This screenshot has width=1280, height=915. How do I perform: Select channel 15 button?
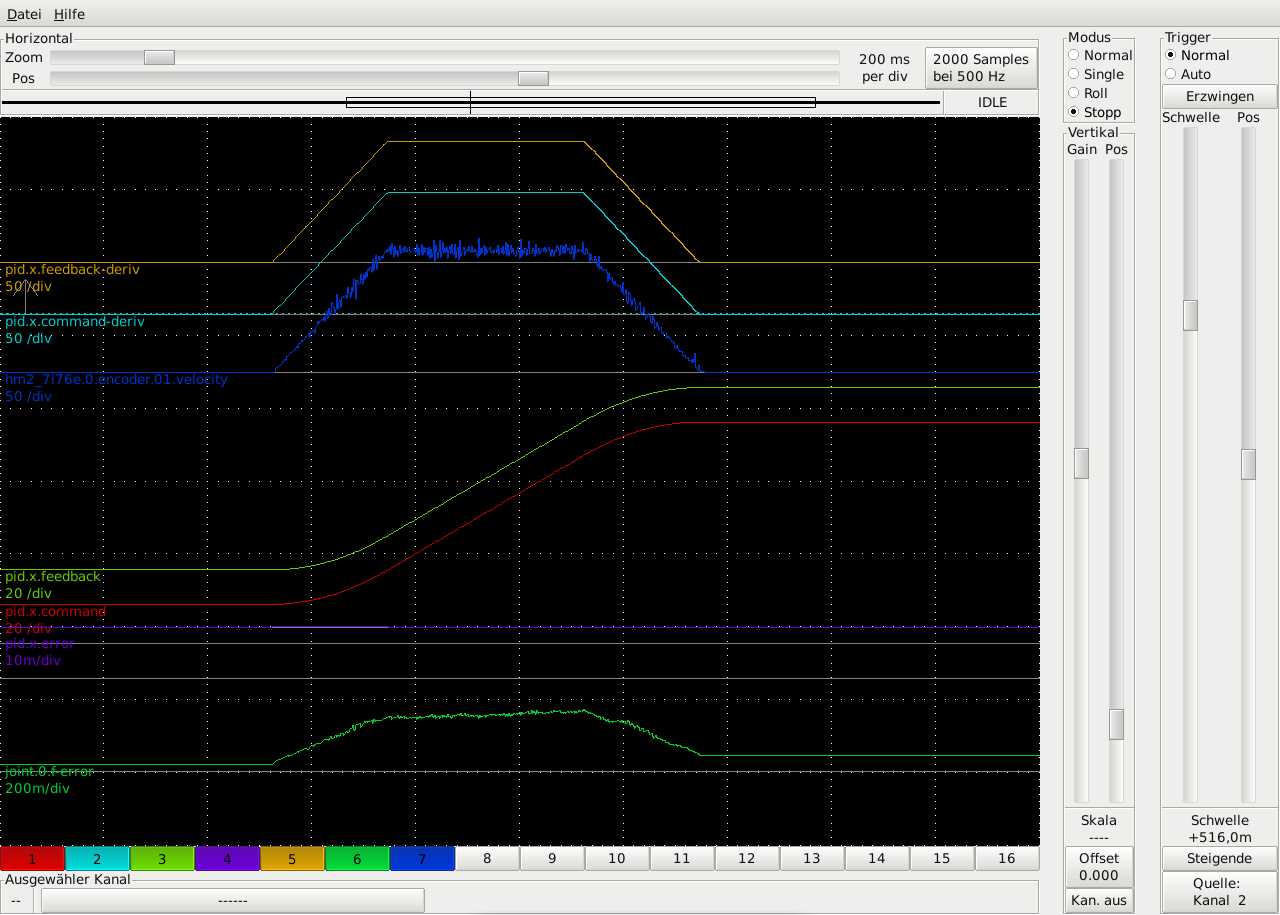(x=942, y=858)
